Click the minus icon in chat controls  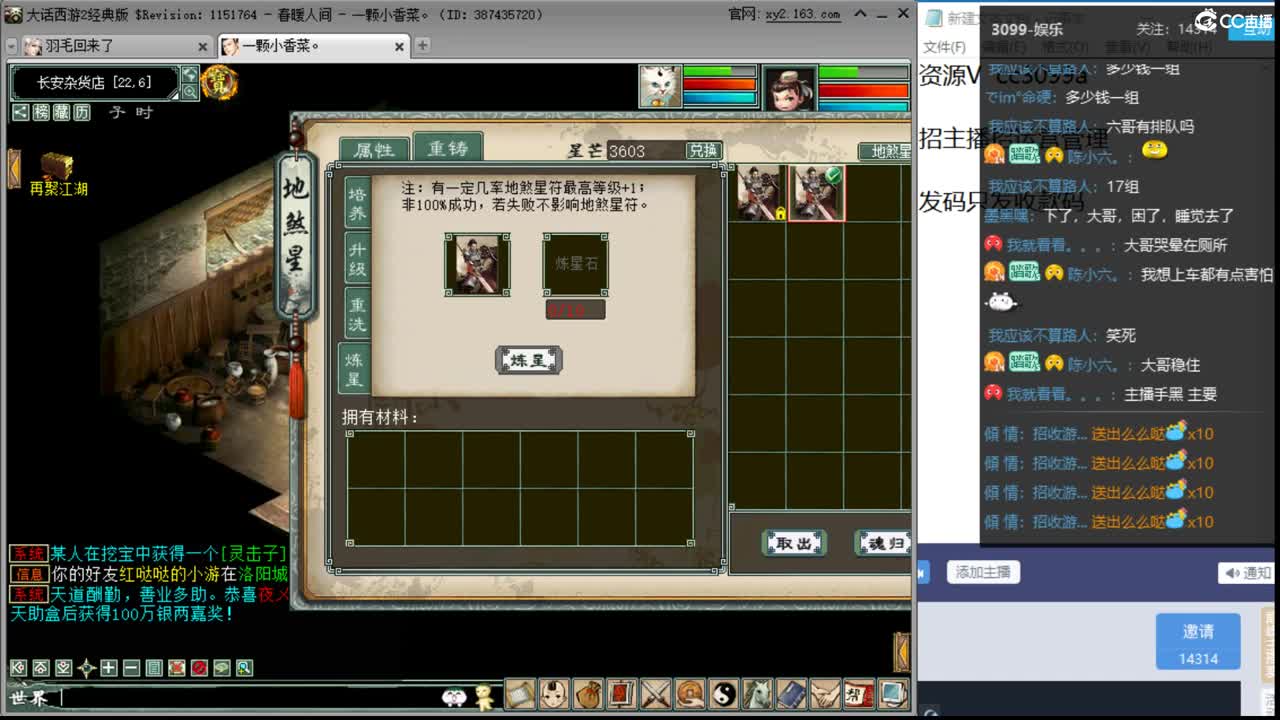[131, 668]
